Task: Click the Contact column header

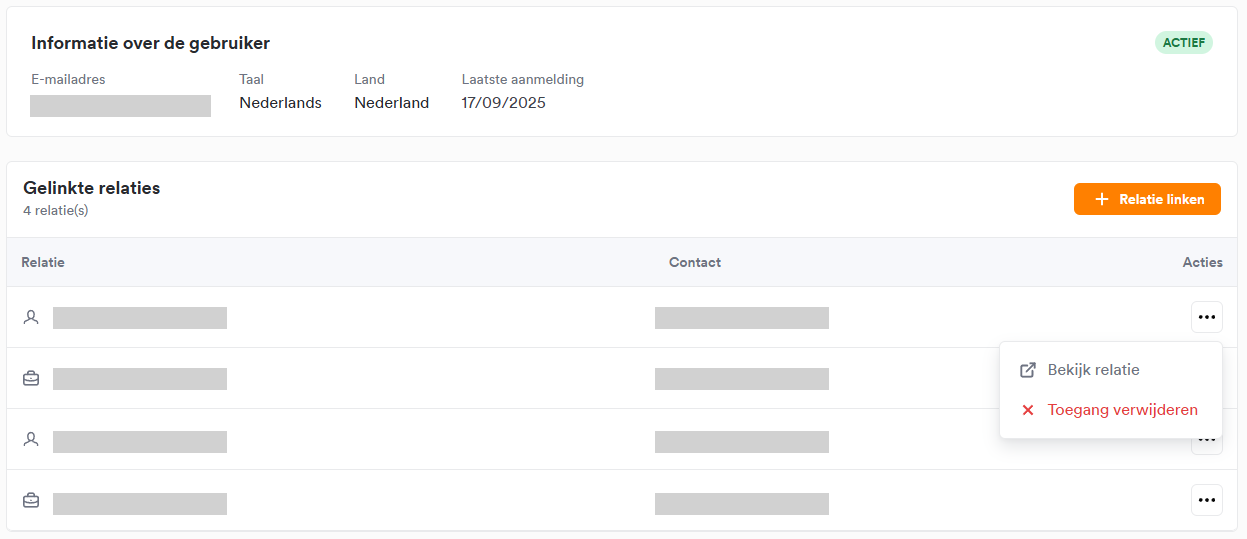Action: click(695, 262)
